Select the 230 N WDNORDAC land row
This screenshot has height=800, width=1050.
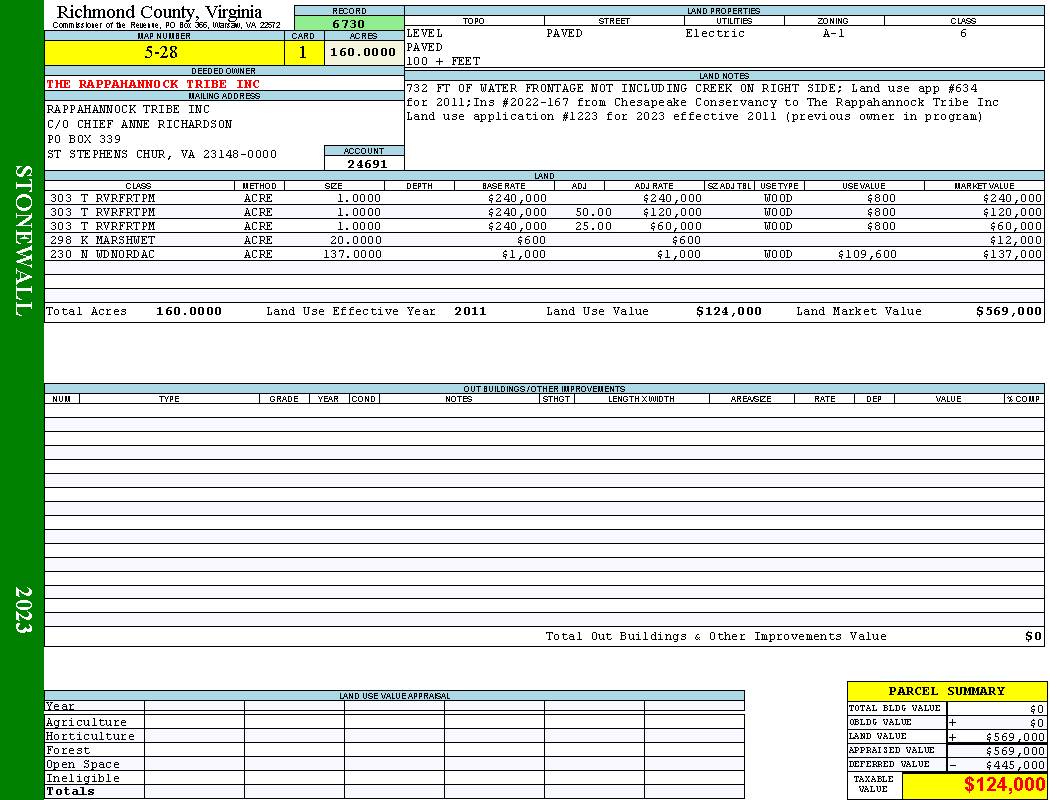click(x=544, y=254)
